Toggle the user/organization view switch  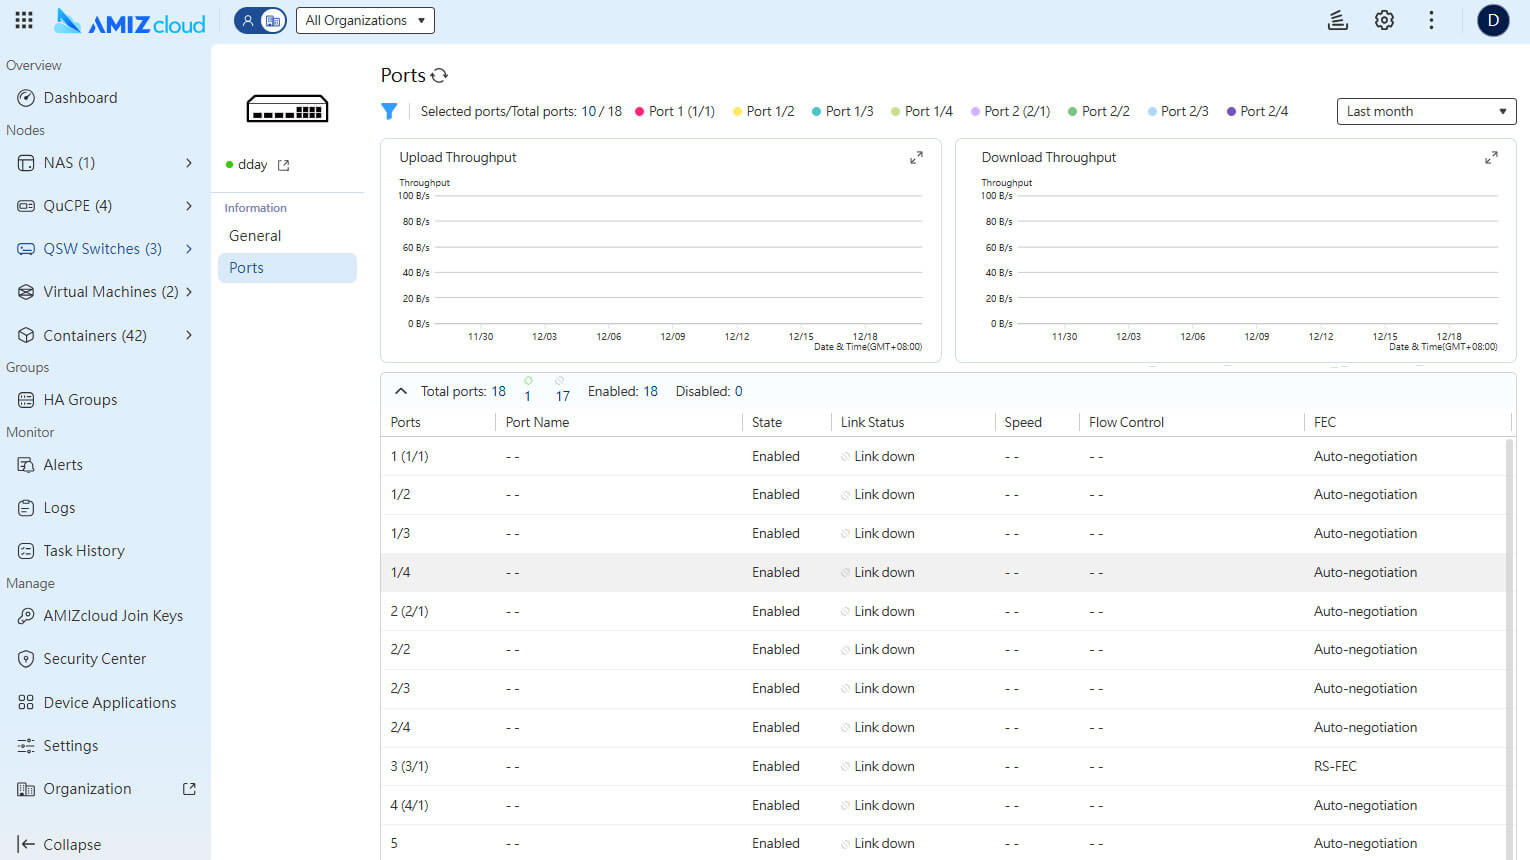[260, 20]
